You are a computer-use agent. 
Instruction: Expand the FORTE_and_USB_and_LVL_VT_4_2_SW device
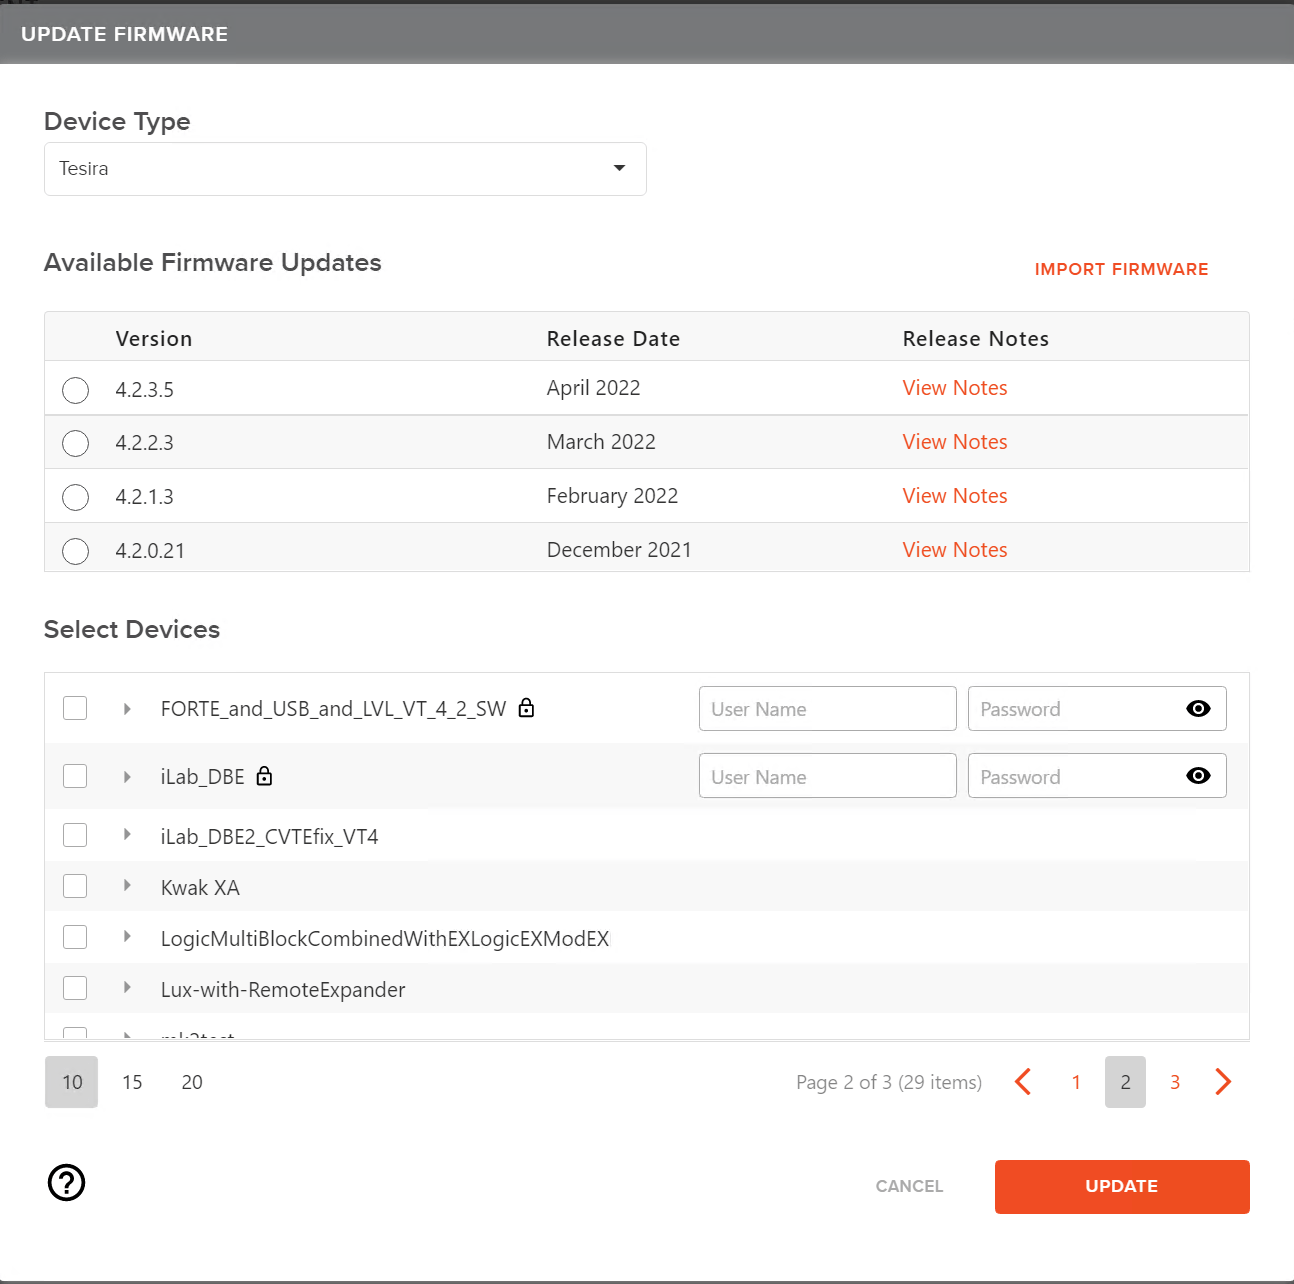[127, 708]
